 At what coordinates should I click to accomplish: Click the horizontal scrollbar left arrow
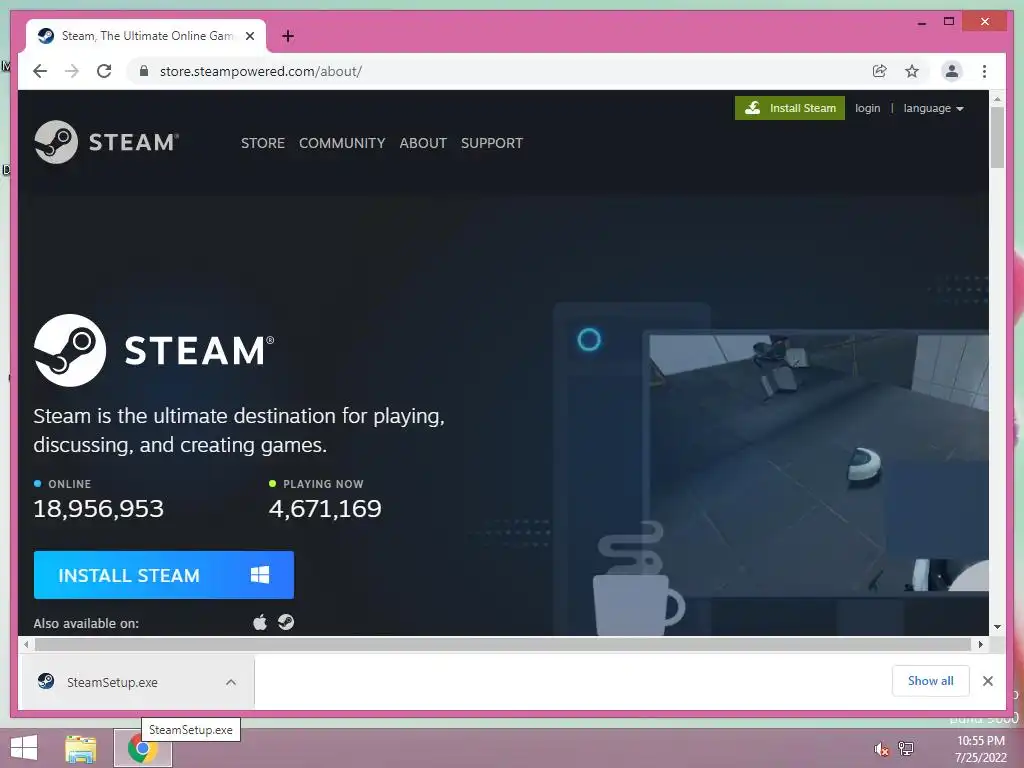(26, 645)
